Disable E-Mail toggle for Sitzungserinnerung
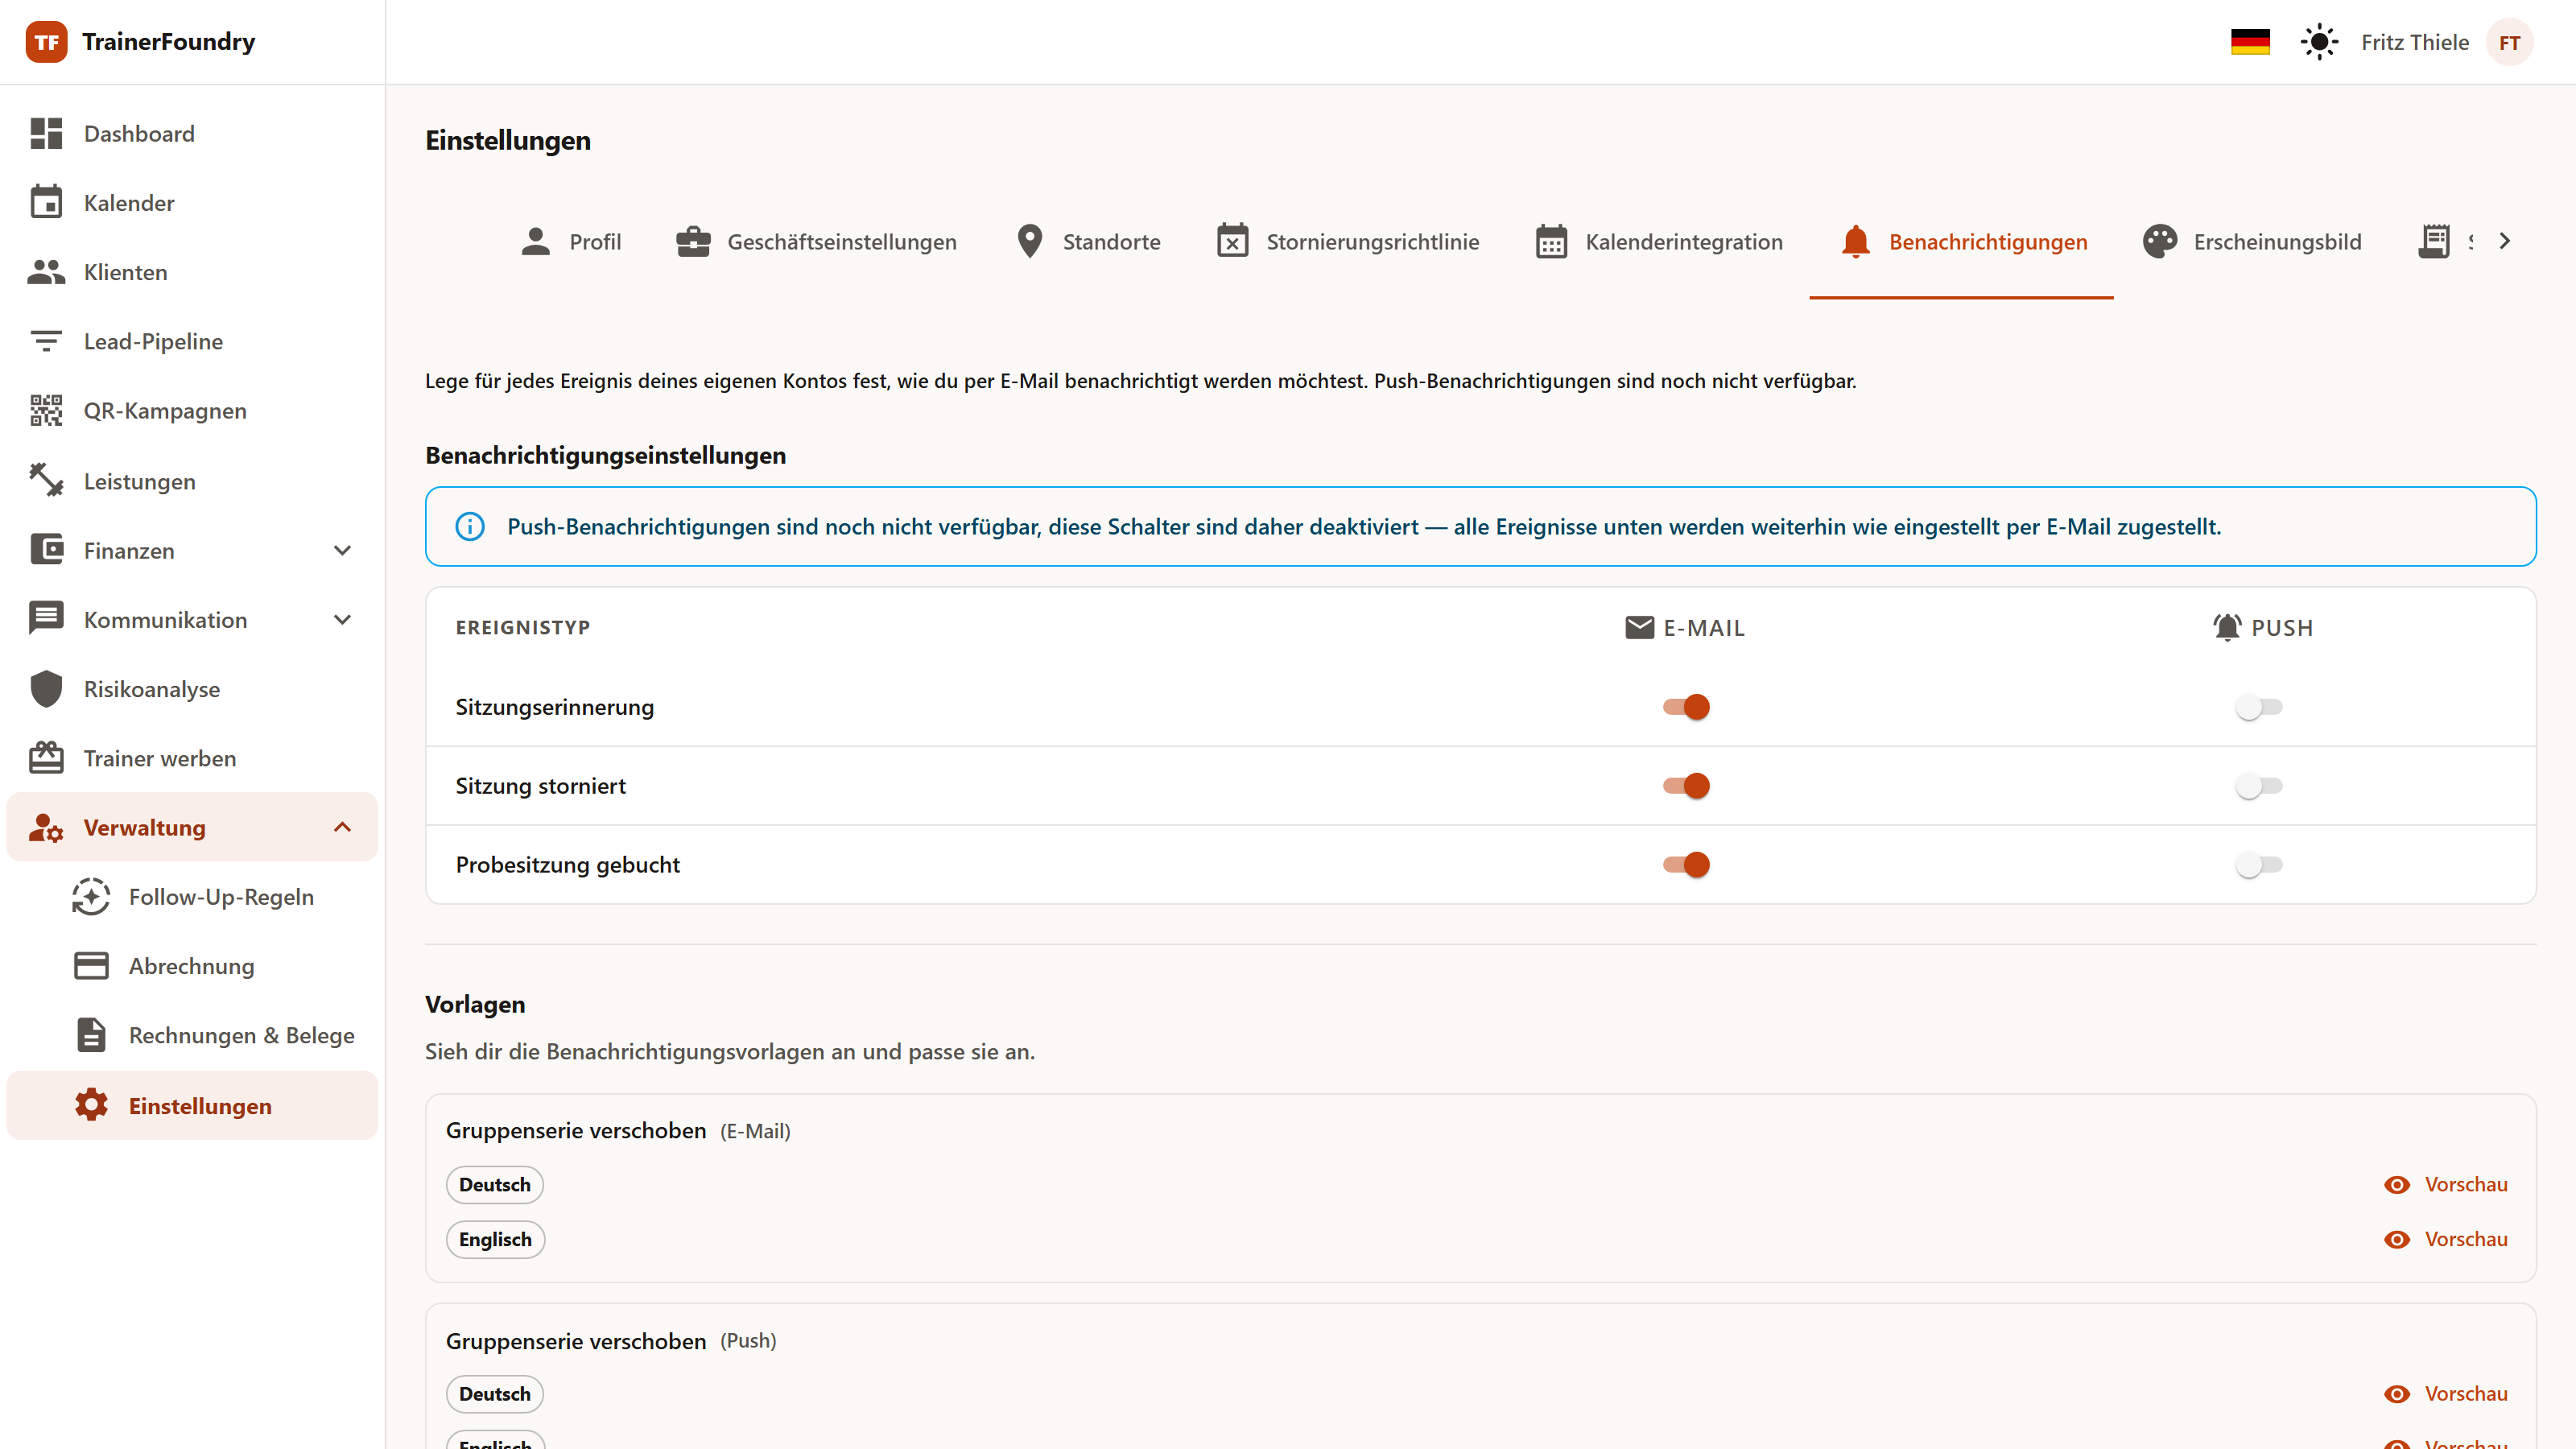This screenshot has height=1449, width=2576. tap(1686, 706)
